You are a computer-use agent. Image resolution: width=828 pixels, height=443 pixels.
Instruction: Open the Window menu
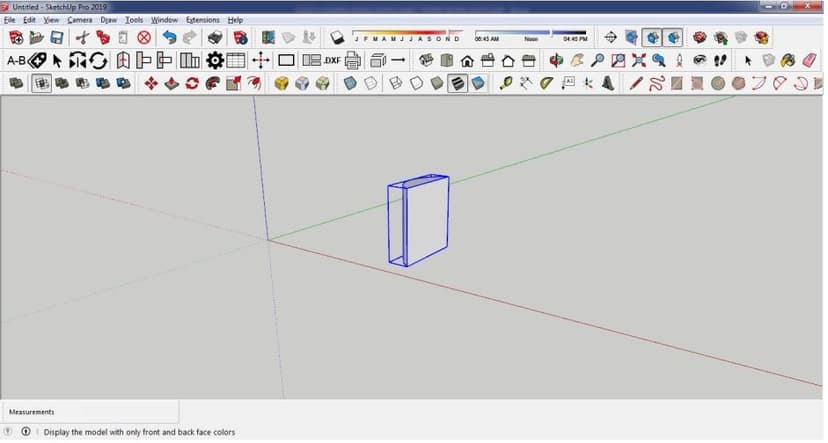(x=164, y=20)
